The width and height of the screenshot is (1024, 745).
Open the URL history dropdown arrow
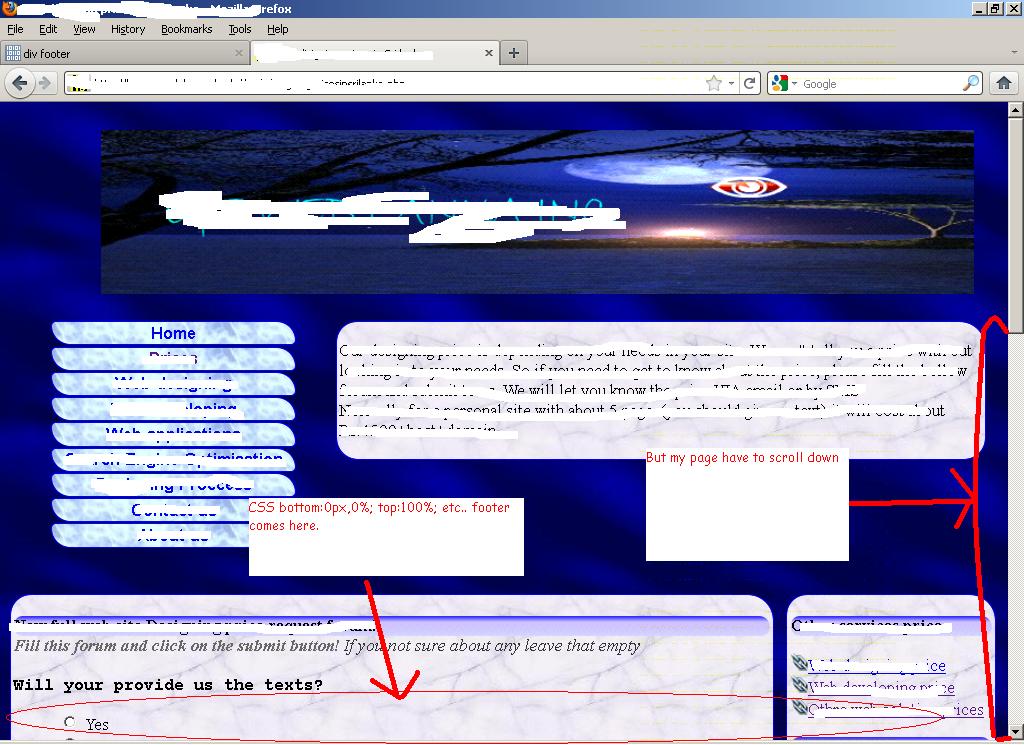[731, 84]
